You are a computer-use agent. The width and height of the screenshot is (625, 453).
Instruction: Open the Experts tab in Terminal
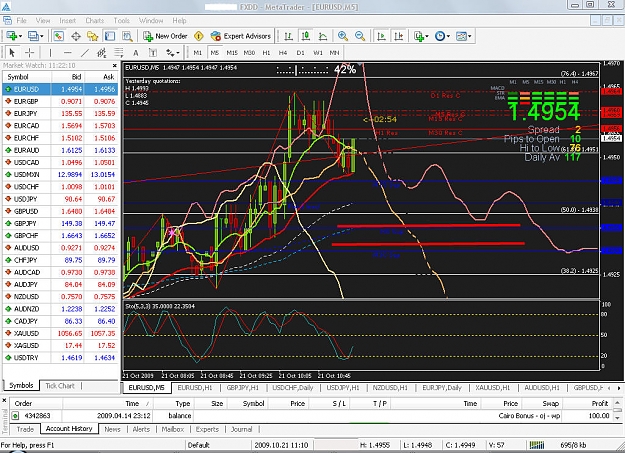(x=207, y=429)
